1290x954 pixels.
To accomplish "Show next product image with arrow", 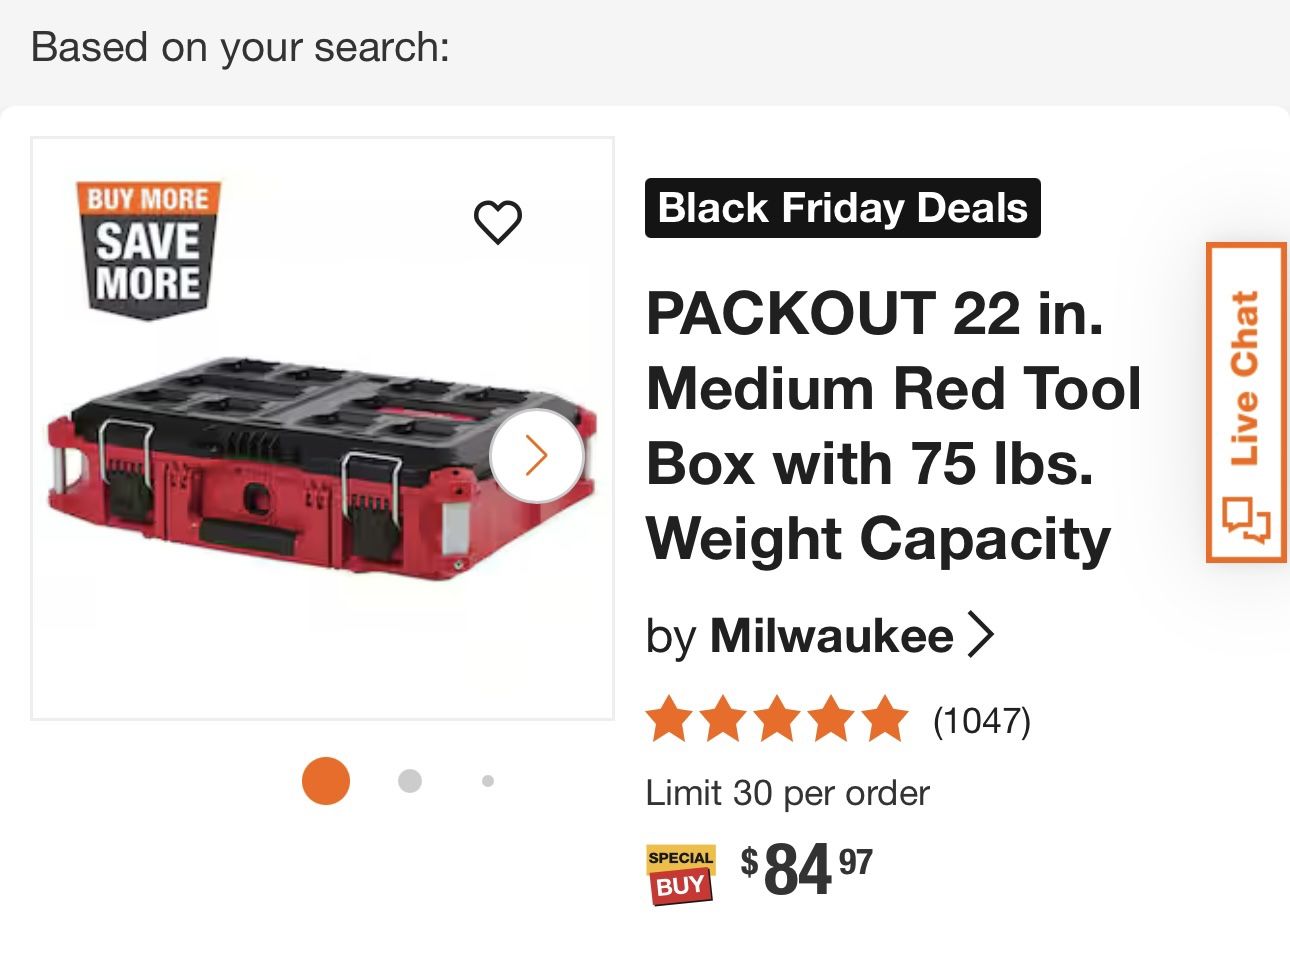I will 537,456.
